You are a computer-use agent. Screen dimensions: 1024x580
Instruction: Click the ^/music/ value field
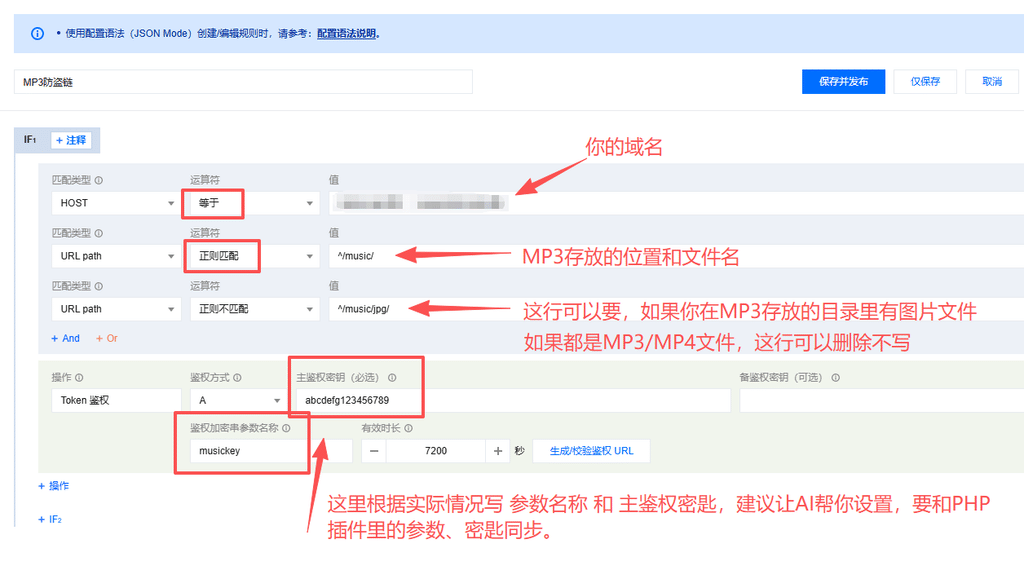(x=676, y=256)
